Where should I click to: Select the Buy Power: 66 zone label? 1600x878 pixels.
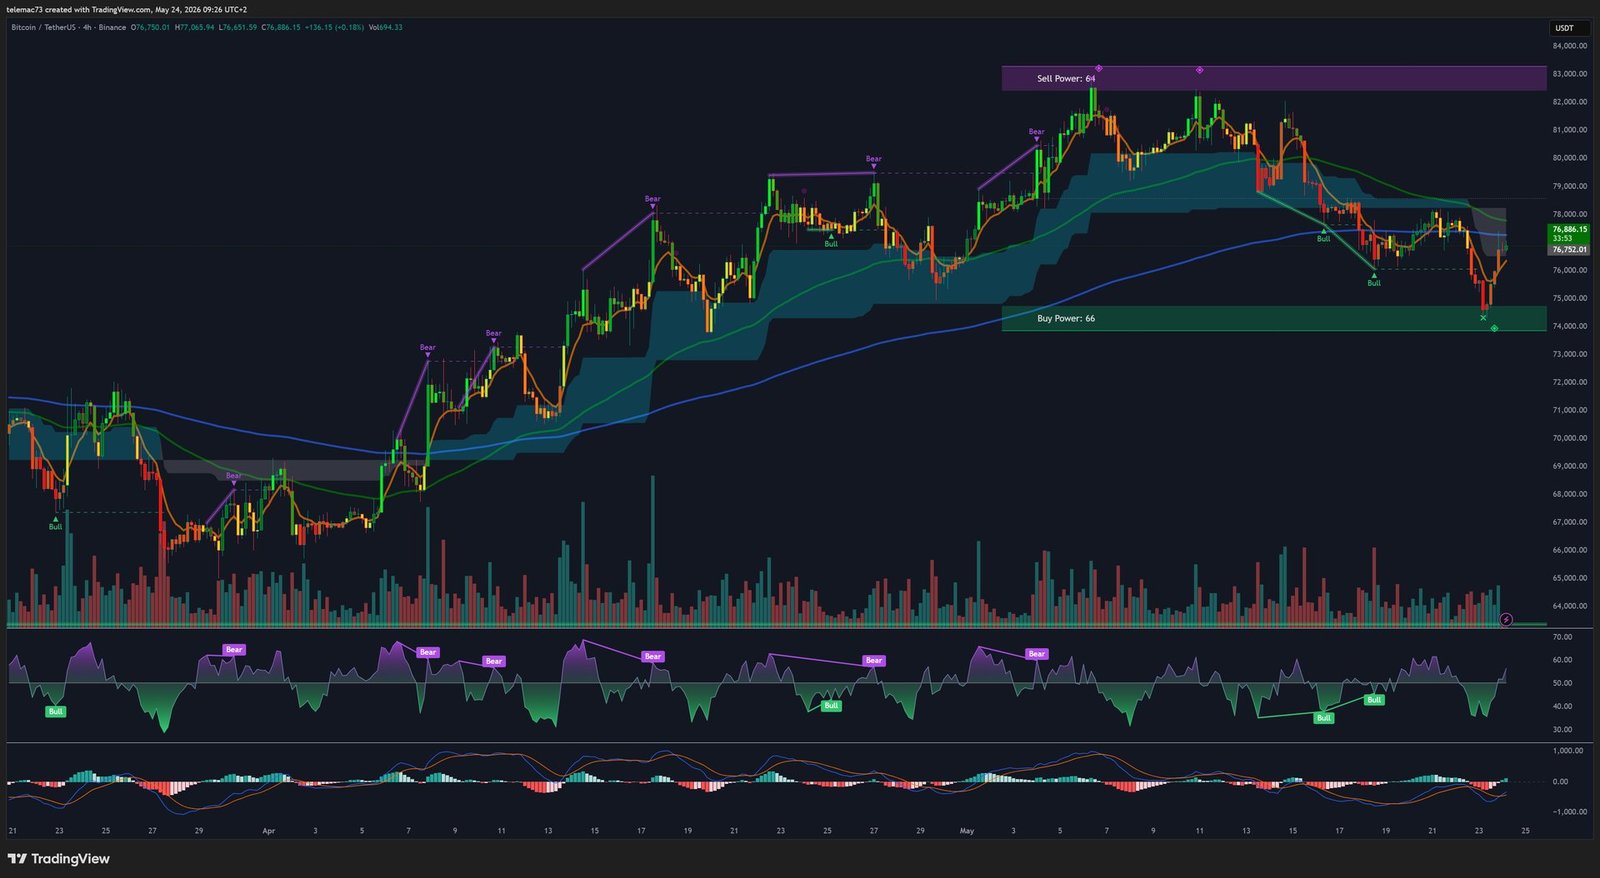pos(1066,318)
